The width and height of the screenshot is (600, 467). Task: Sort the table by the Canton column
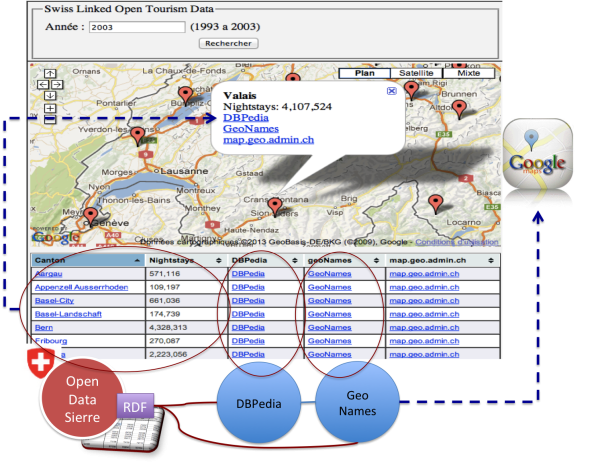(x=88, y=260)
